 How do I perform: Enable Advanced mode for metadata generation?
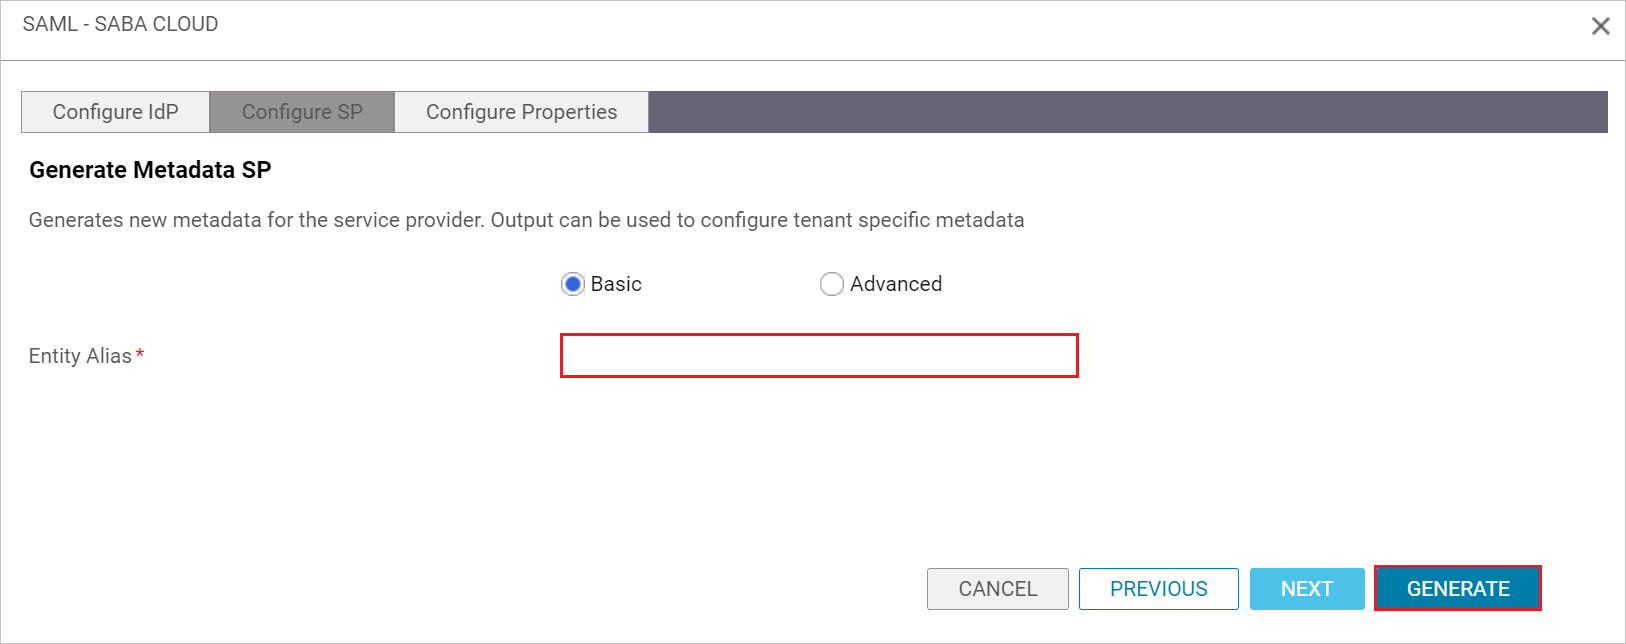[832, 284]
